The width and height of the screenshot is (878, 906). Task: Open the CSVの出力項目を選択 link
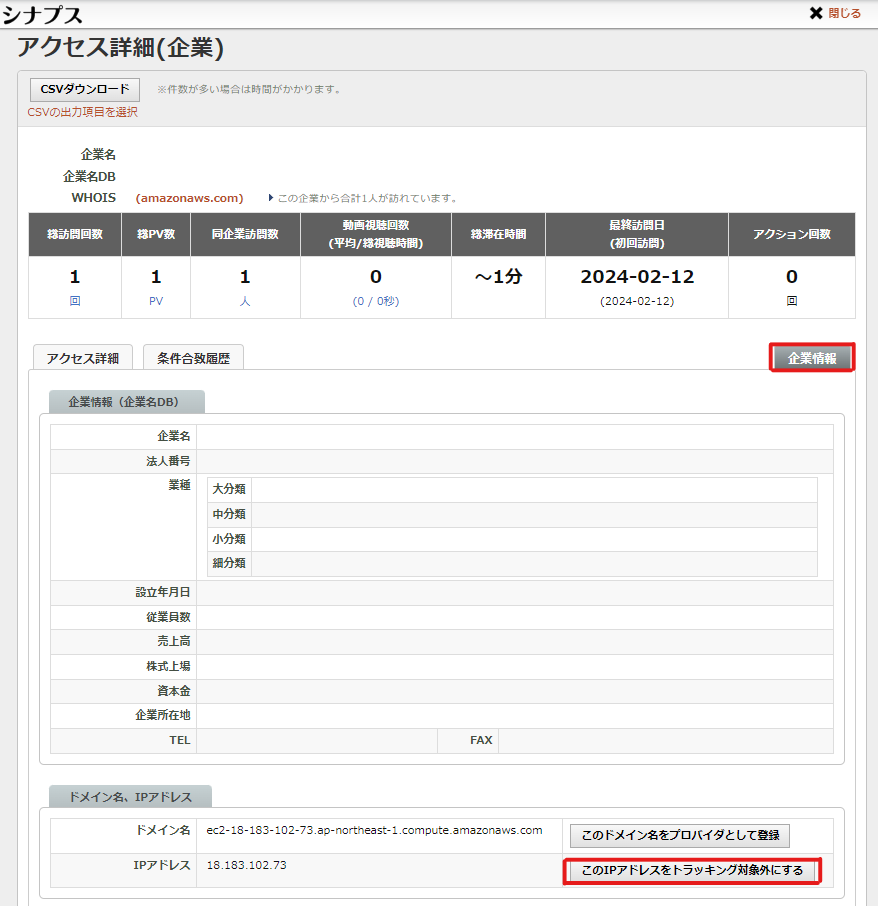[83, 112]
